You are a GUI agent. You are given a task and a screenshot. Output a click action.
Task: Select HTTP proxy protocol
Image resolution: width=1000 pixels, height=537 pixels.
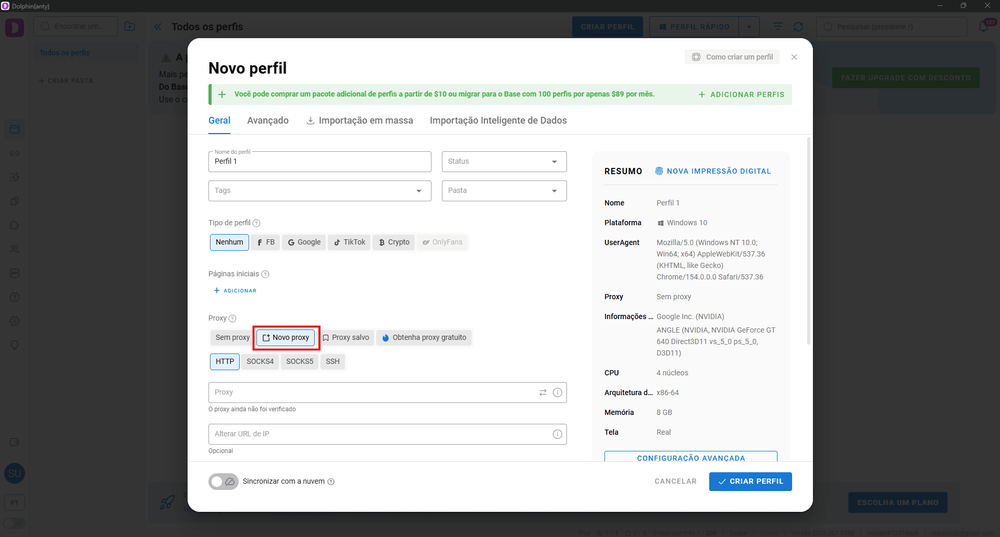[224, 362]
